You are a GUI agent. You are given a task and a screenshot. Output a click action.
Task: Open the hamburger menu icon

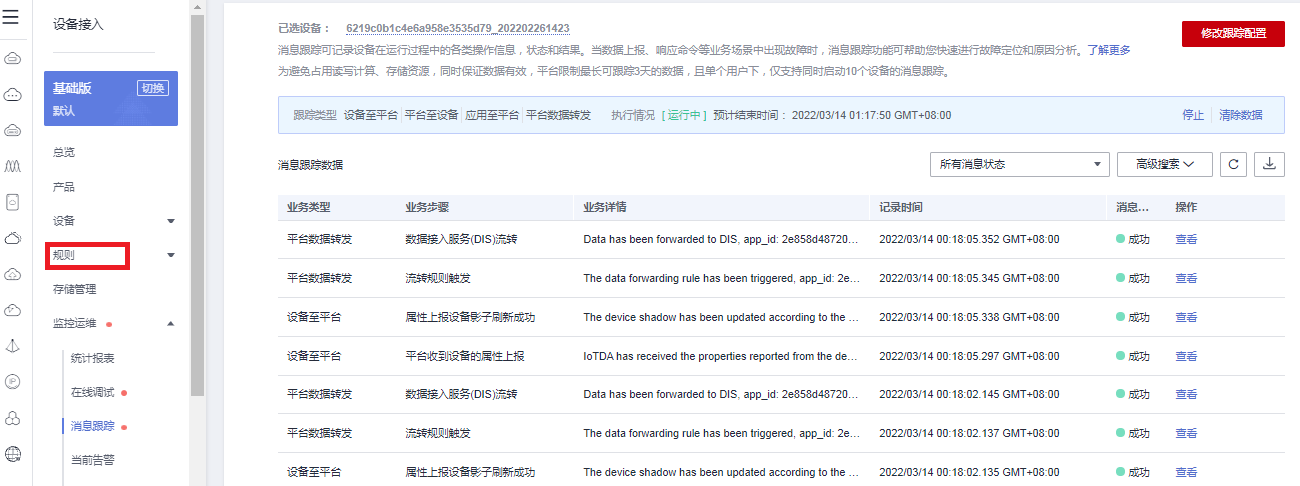click(x=11, y=18)
